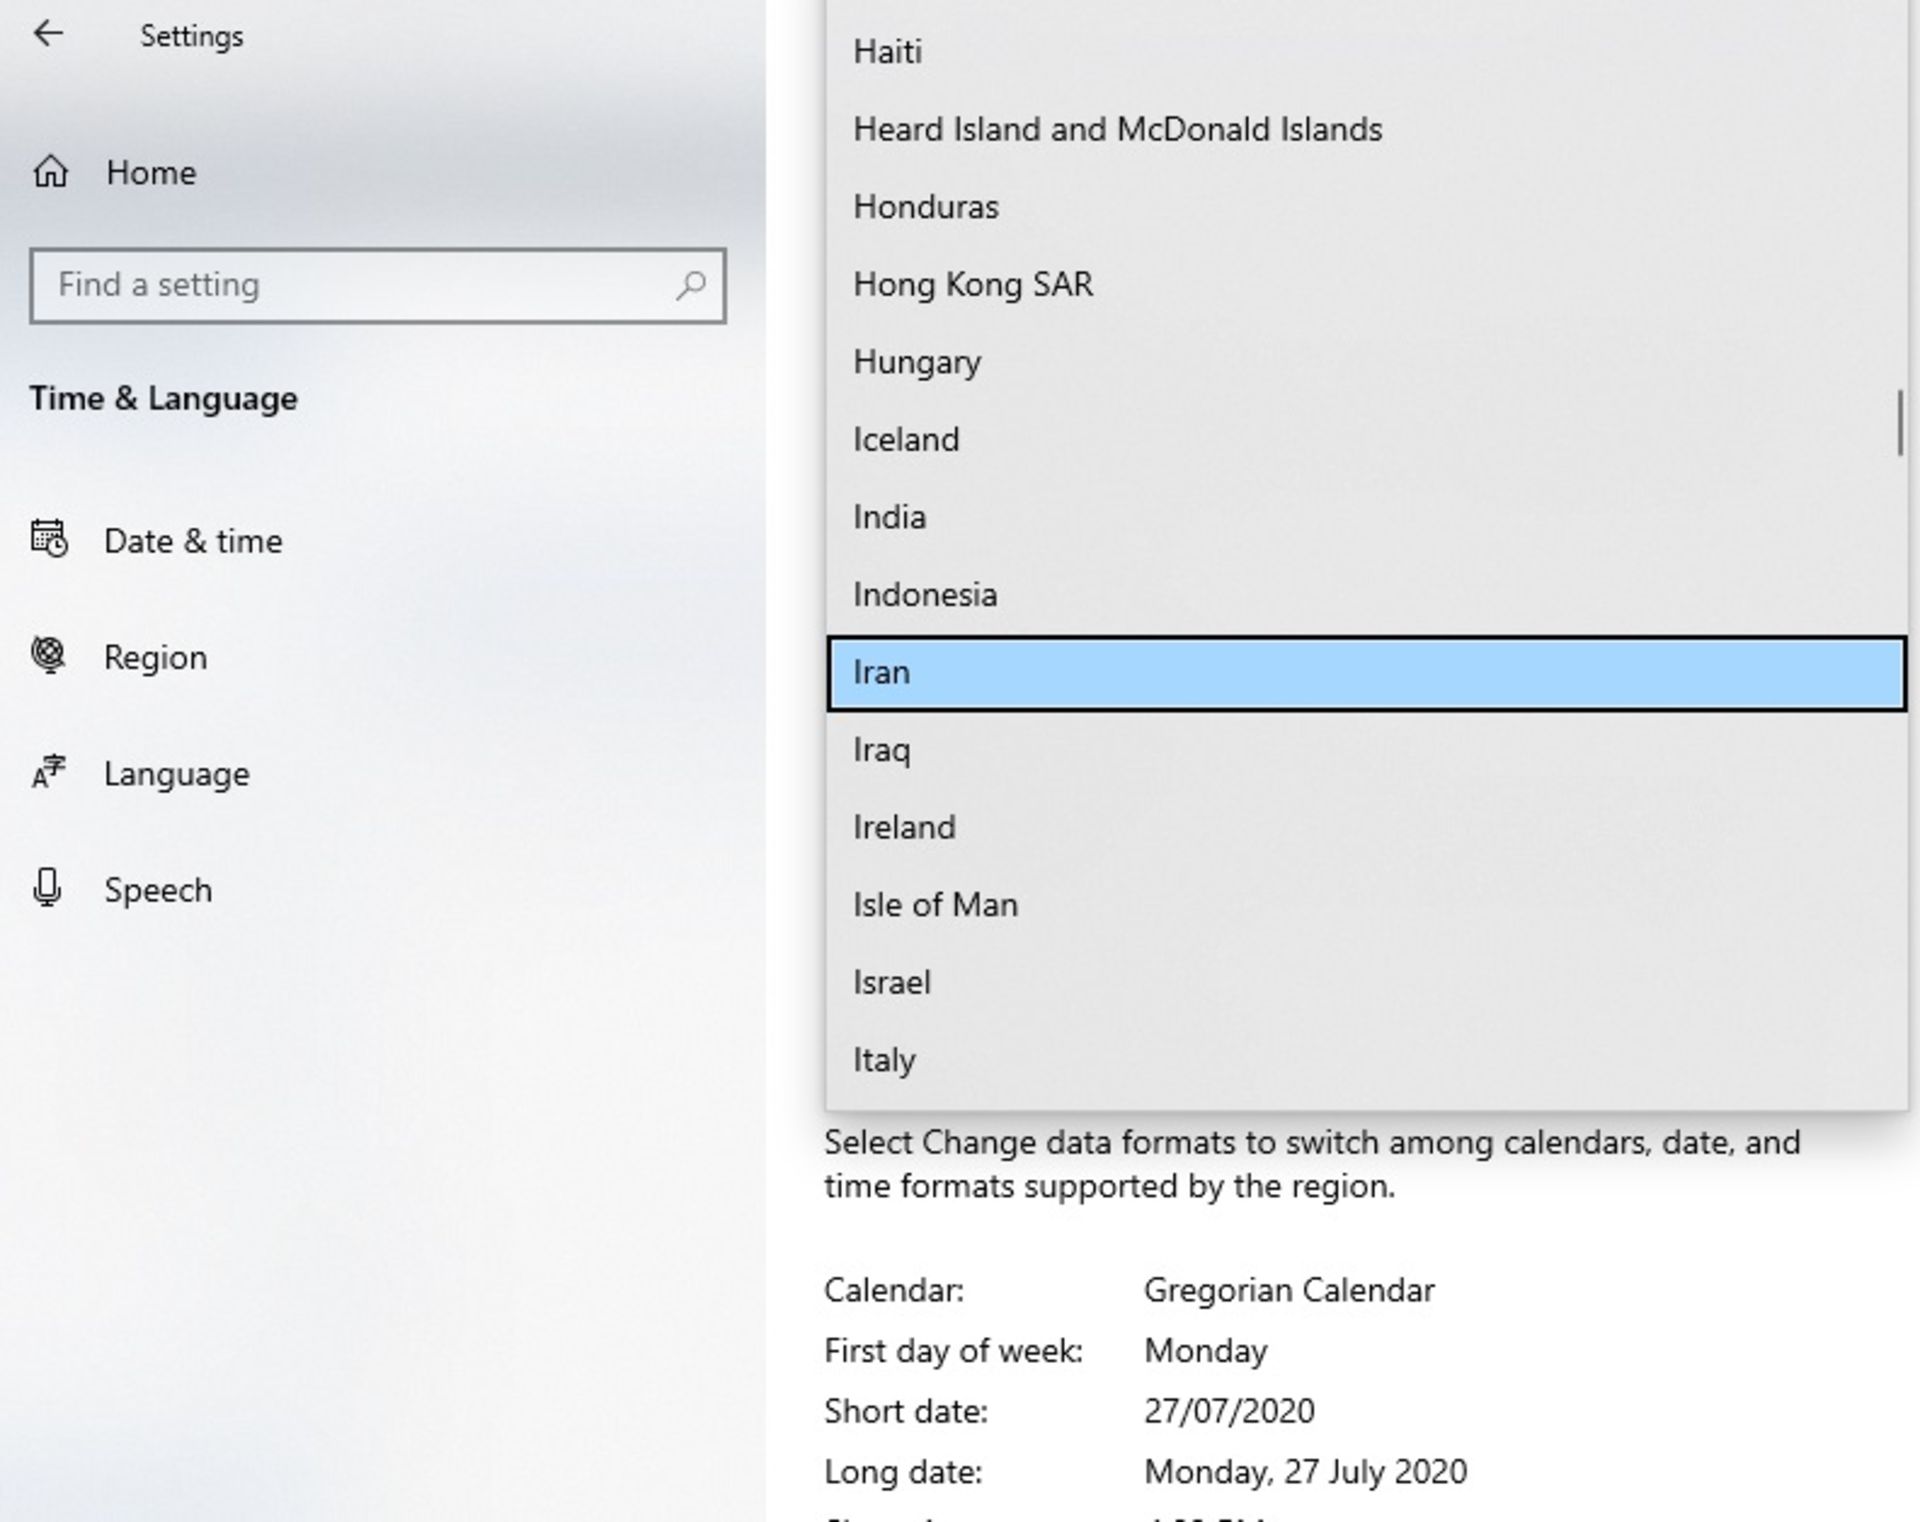Click the Speech microphone icon
The height and width of the screenshot is (1522, 1920).
(48, 889)
